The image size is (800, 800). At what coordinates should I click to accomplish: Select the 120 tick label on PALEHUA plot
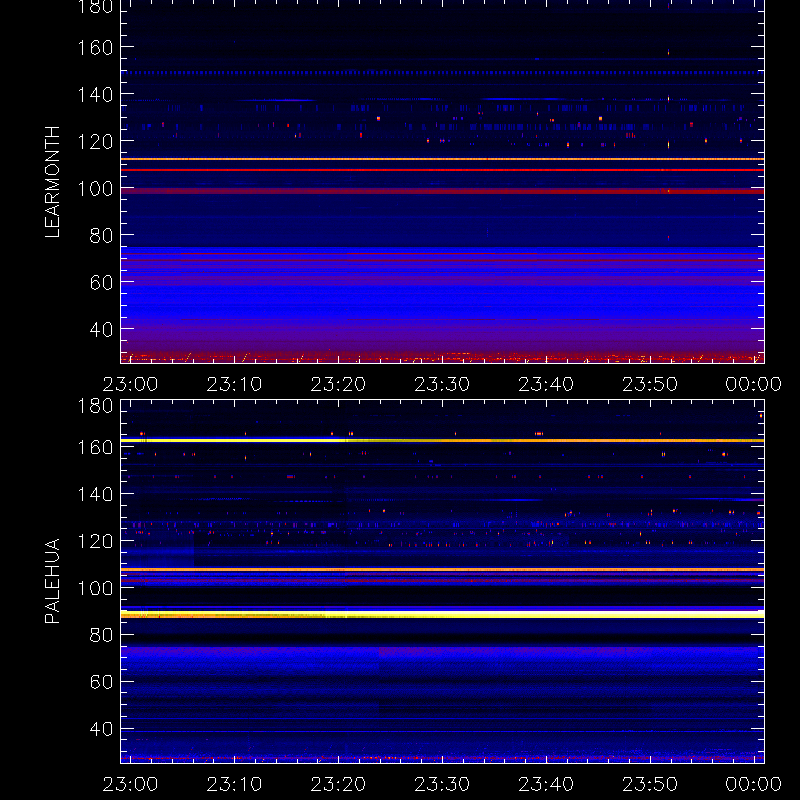(95, 541)
